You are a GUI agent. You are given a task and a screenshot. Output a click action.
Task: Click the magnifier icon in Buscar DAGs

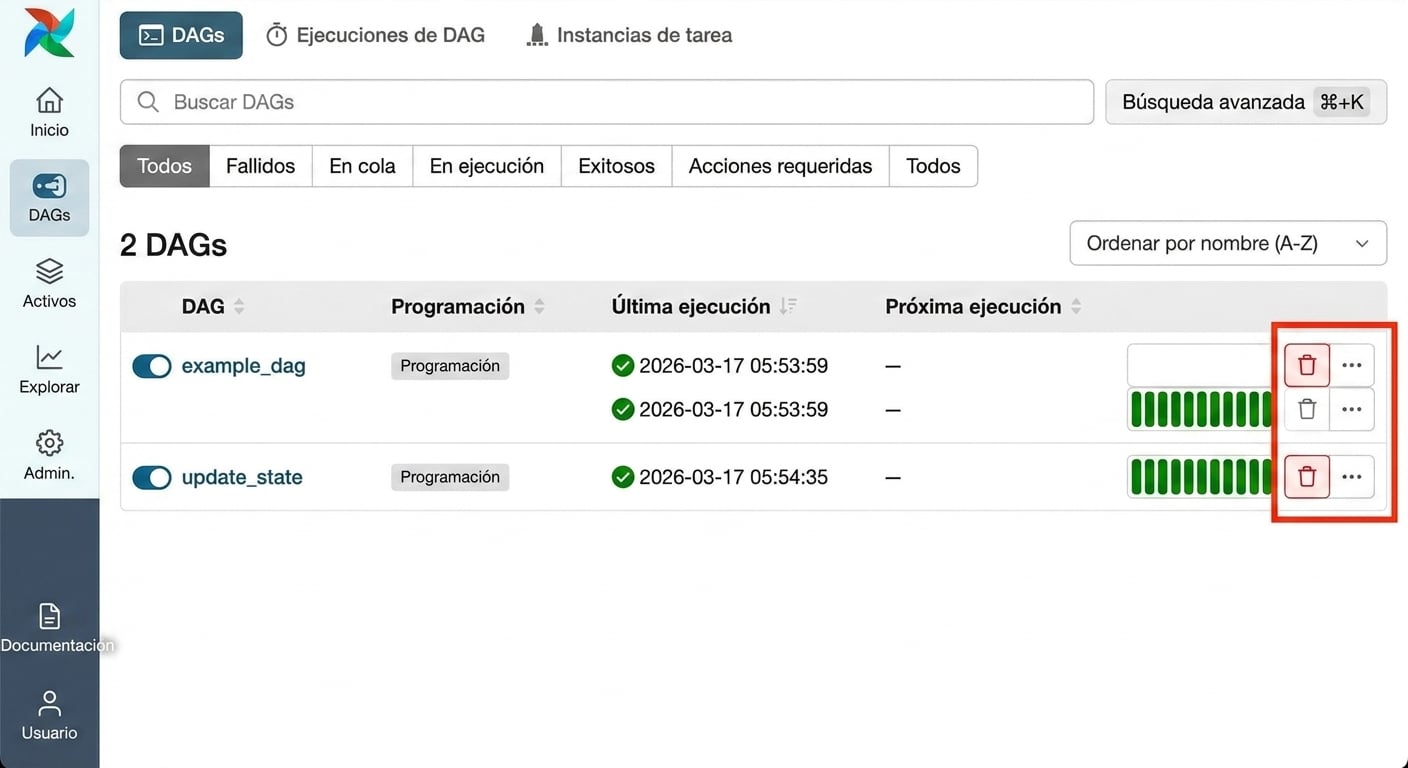pyautogui.click(x=148, y=102)
